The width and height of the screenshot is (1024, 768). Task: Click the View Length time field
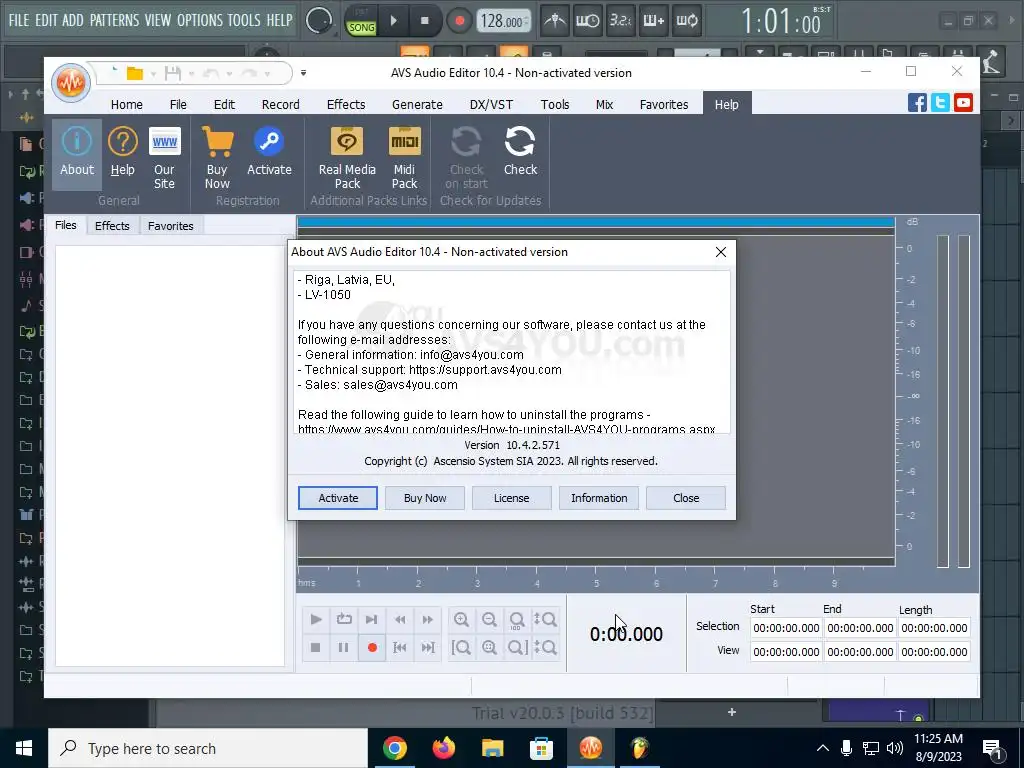click(x=934, y=652)
